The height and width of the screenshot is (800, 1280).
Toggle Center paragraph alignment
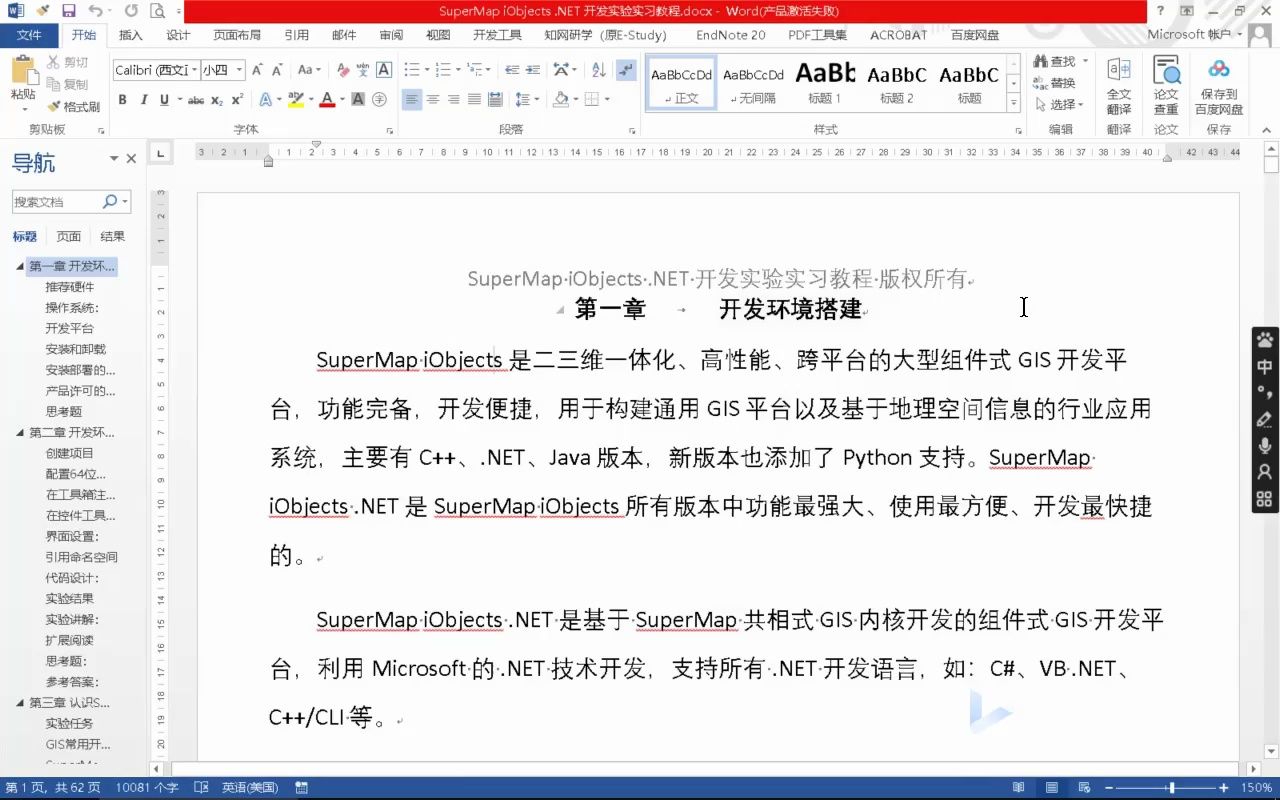click(x=433, y=99)
